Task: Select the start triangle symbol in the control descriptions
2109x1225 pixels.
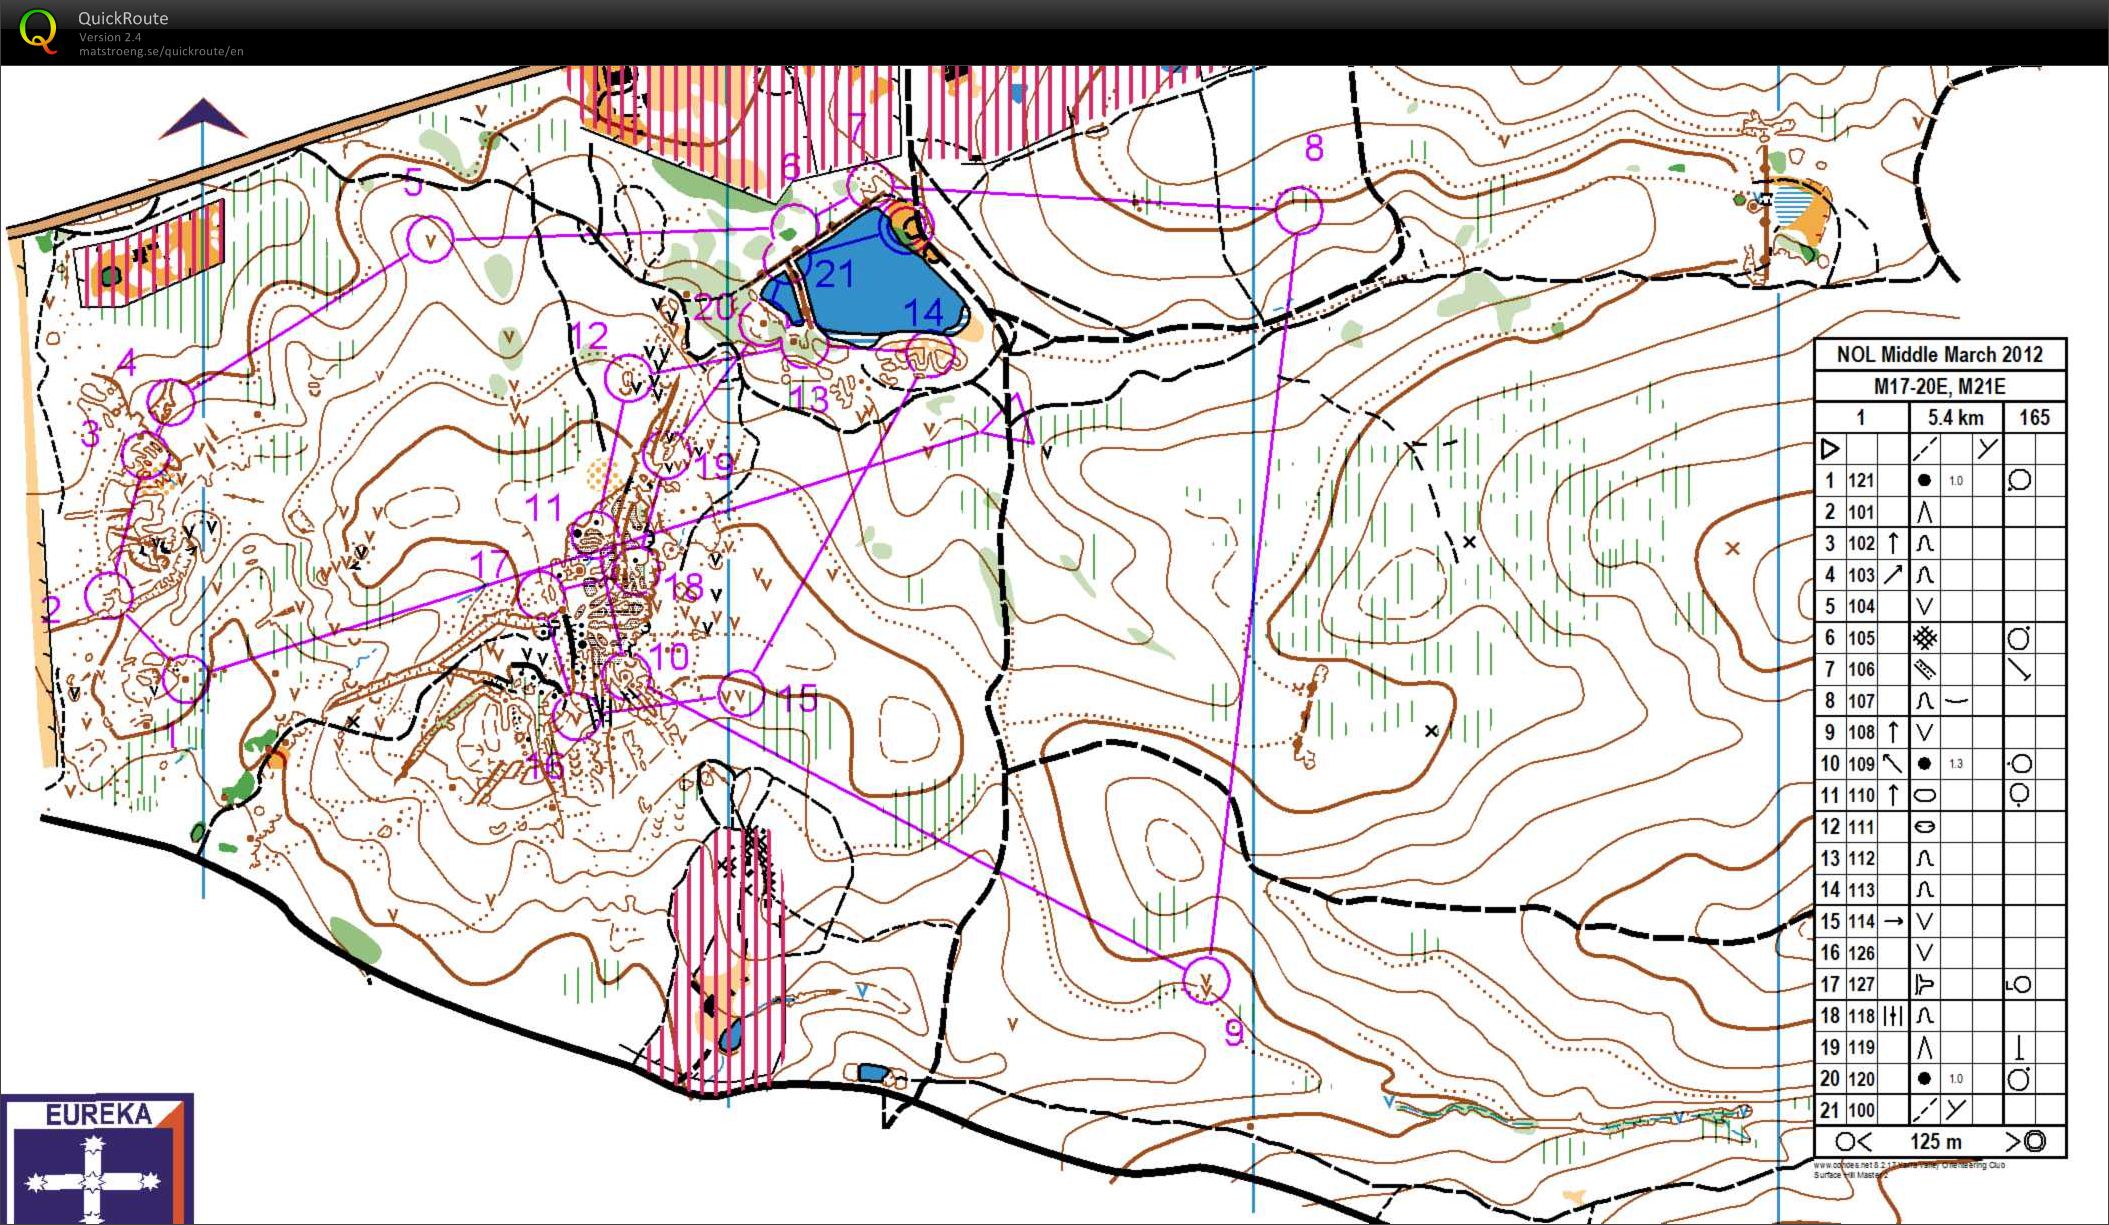Action: (x=1829, y=448)
